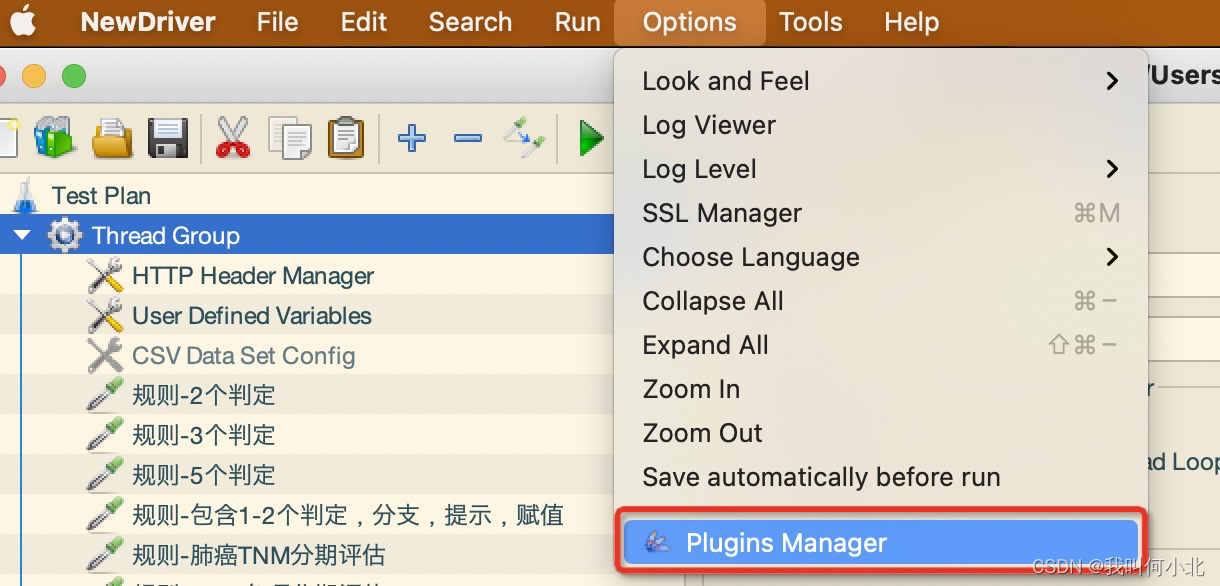Viewport: 1220px width, 586px height.
Task: Open SSL Manager from the menu
Action: point(880,213)
